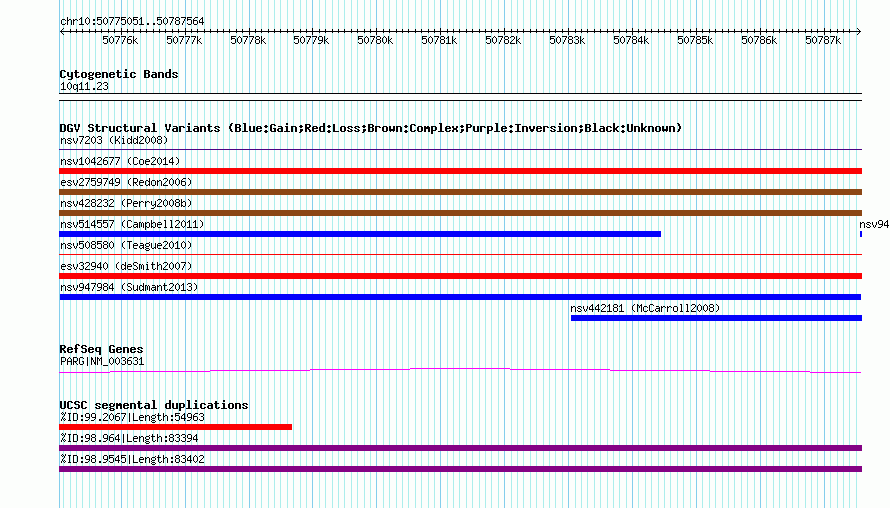
Task: Click the brown bar for nsv428232
Action: click(x=460, y=213)
